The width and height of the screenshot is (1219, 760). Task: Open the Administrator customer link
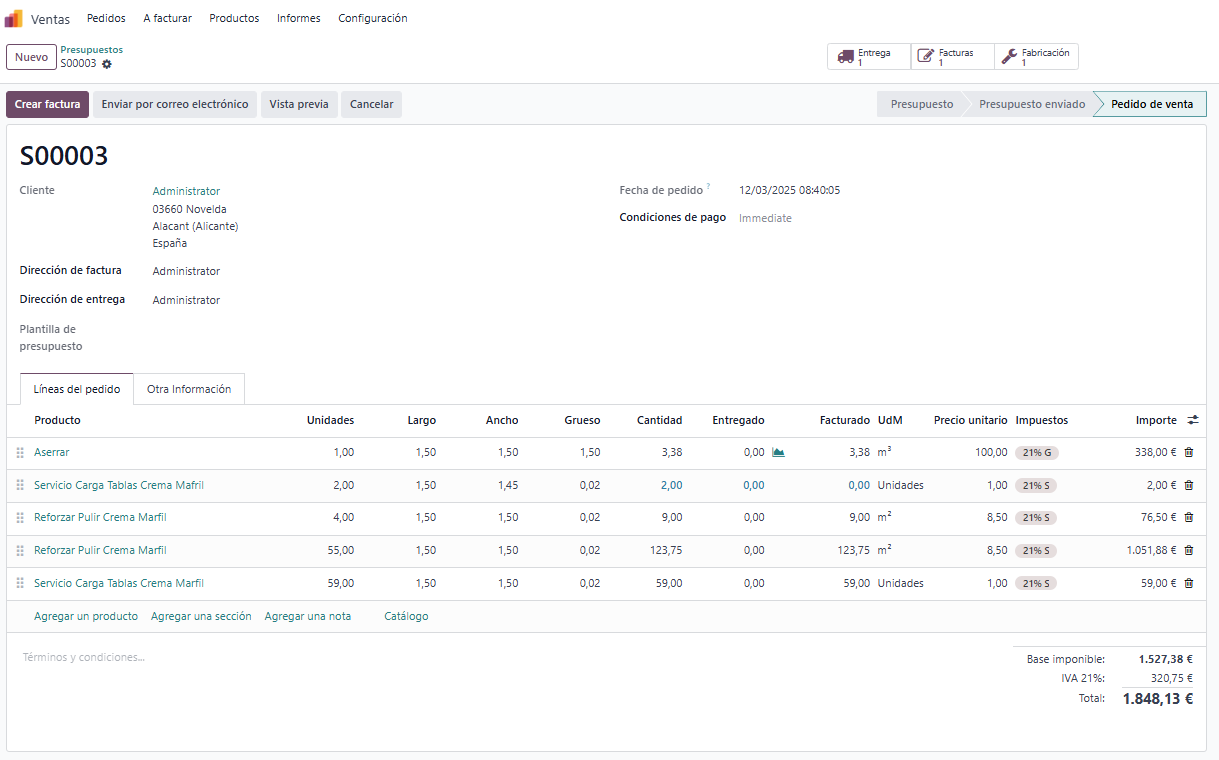point(186,191)
